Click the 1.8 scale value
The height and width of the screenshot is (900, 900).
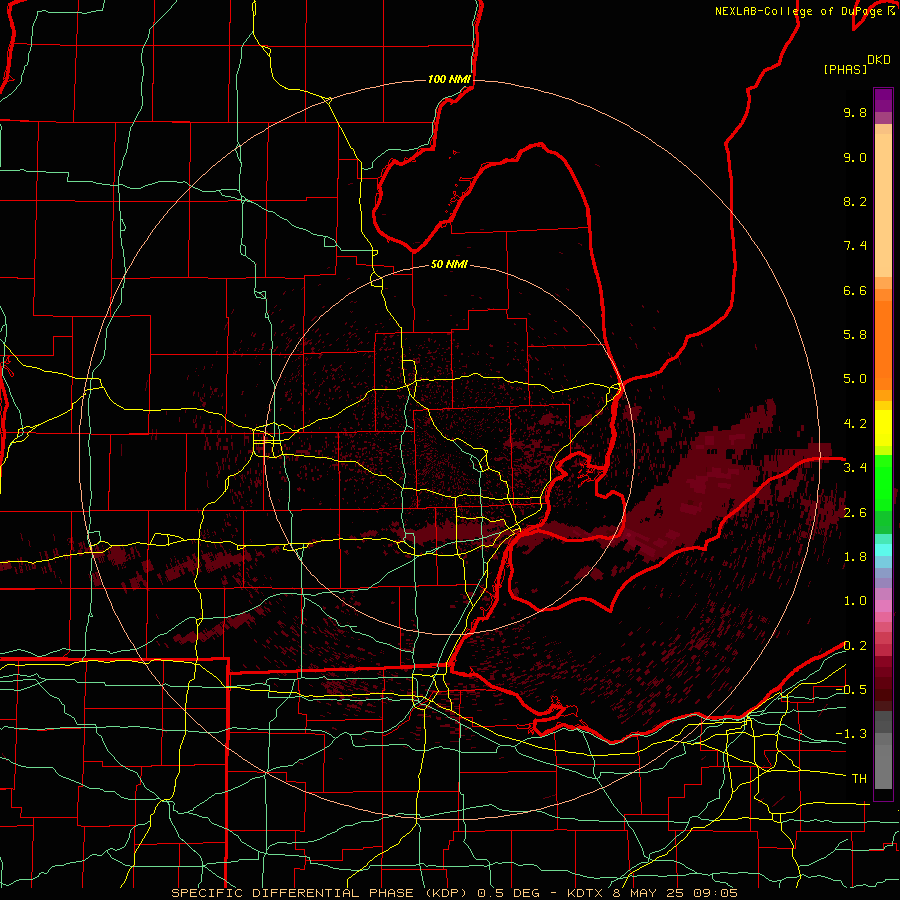[855, 557]
